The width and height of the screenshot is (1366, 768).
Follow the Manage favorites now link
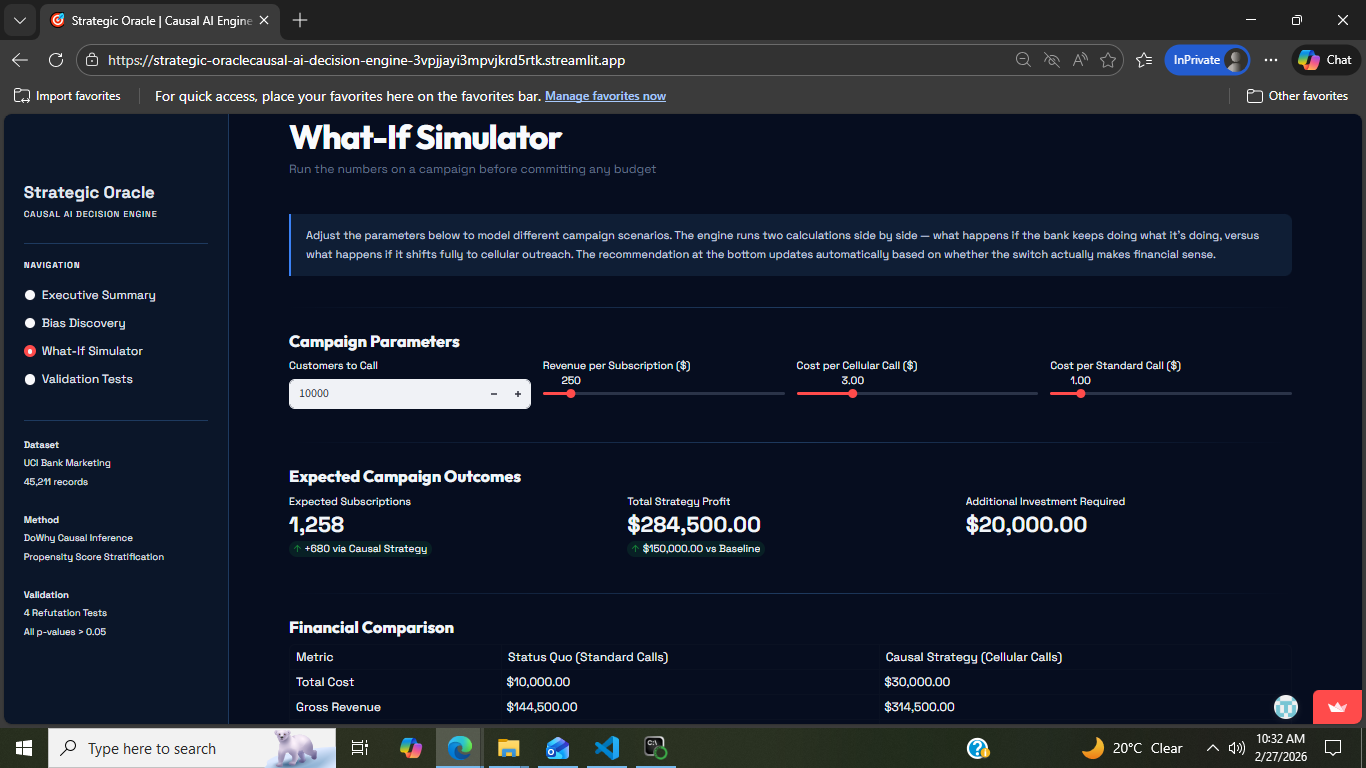605,96
